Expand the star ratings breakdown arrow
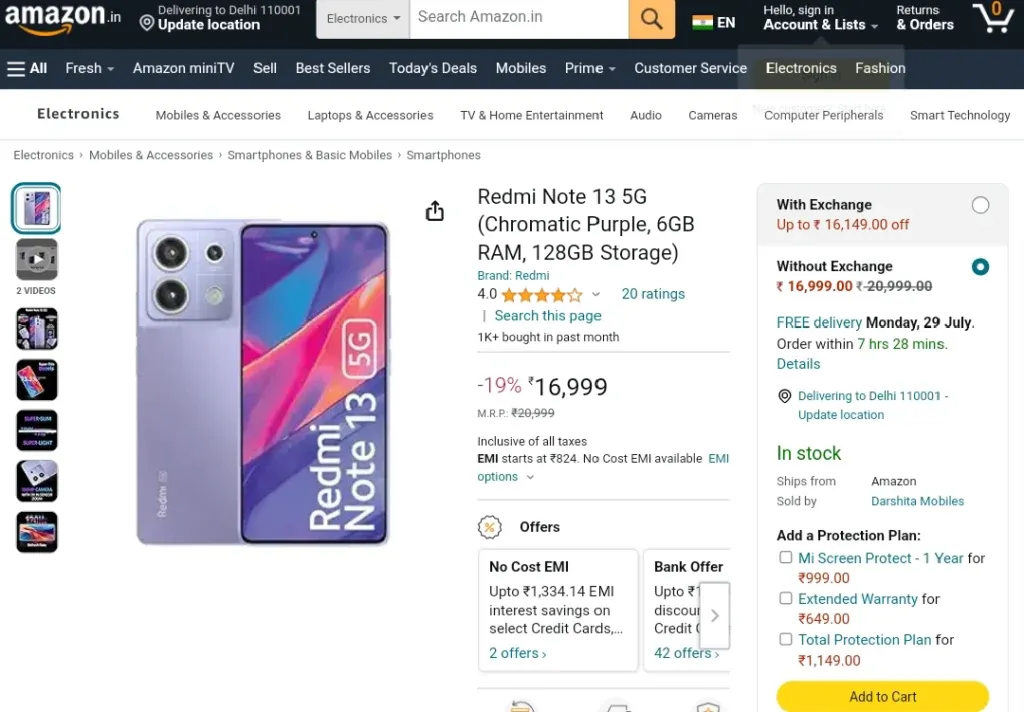 596,295
